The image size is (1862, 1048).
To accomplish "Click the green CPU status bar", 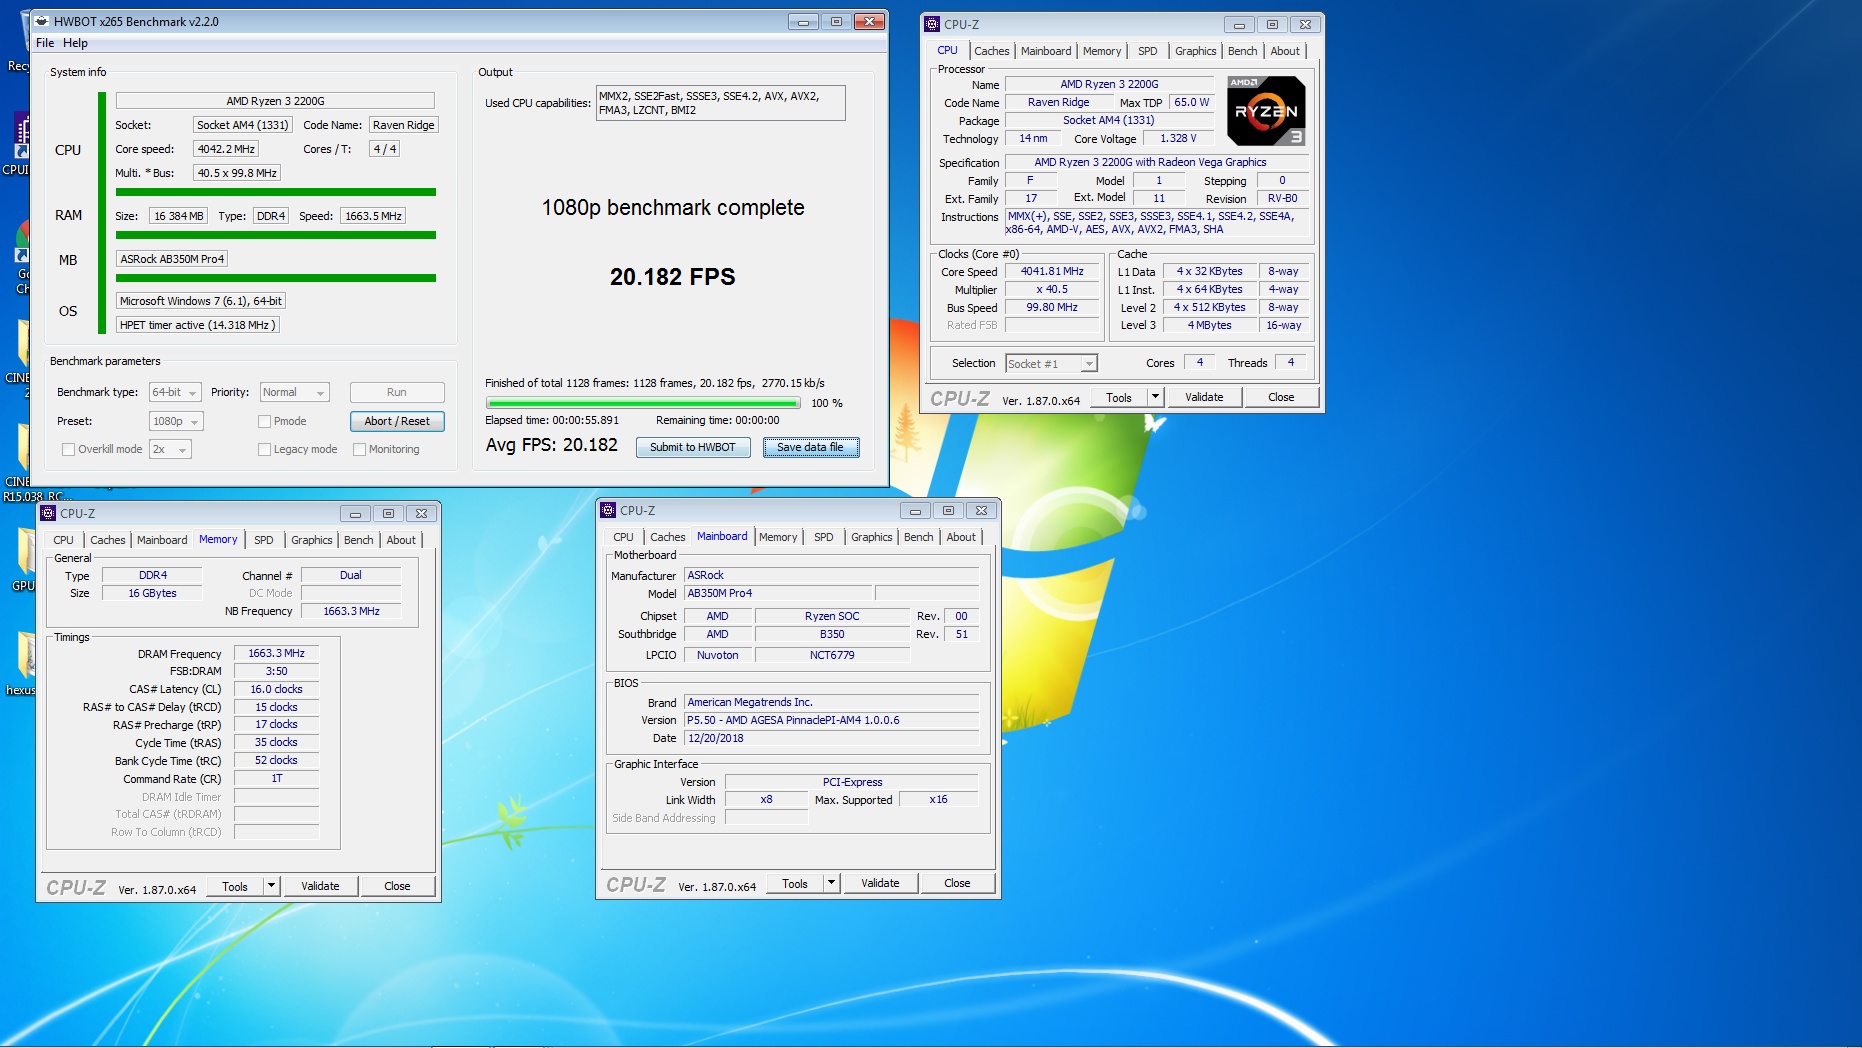I will [x=276, y=192].
